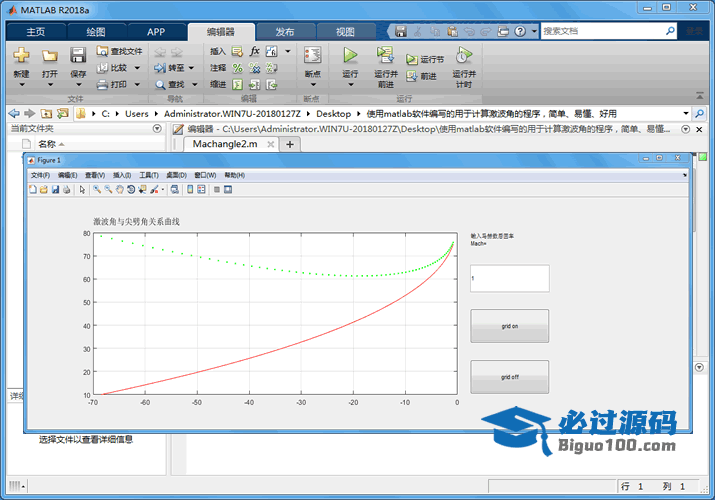Click the Open (打开) folder icon
This screenshot has width=715, height=500.
point(50,55)
